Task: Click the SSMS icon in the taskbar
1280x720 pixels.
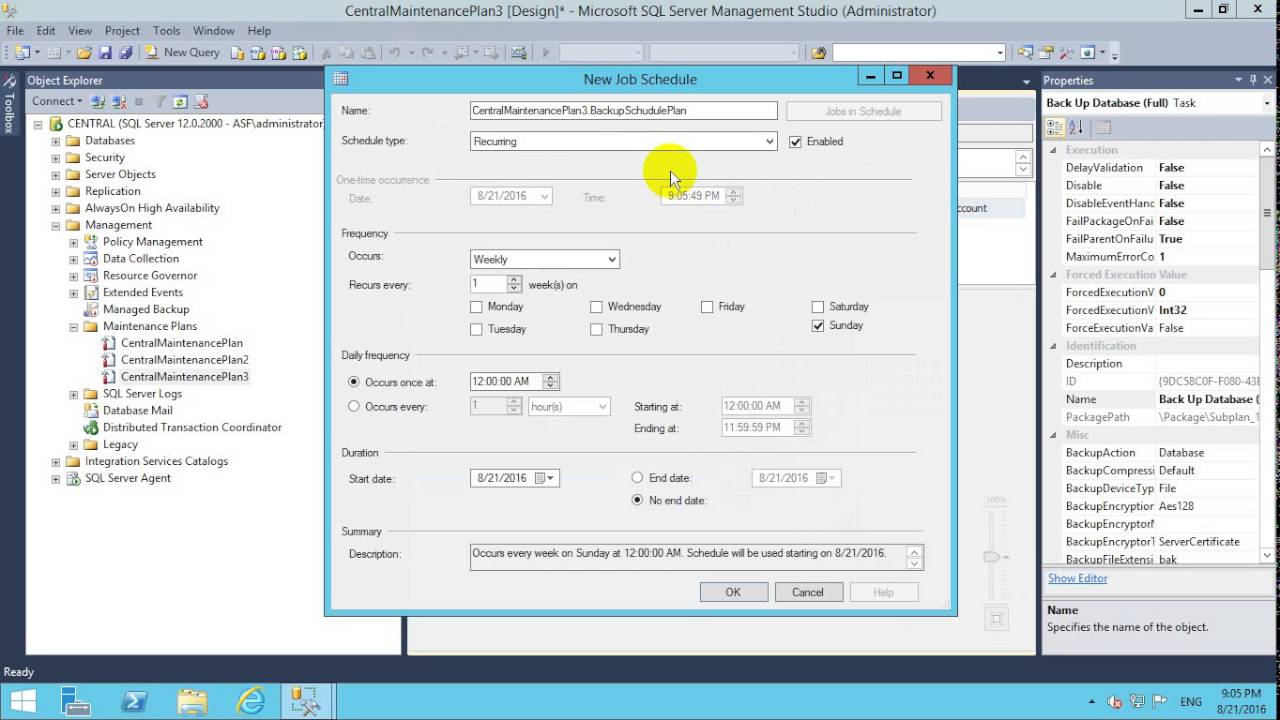Action: (304, 700)
